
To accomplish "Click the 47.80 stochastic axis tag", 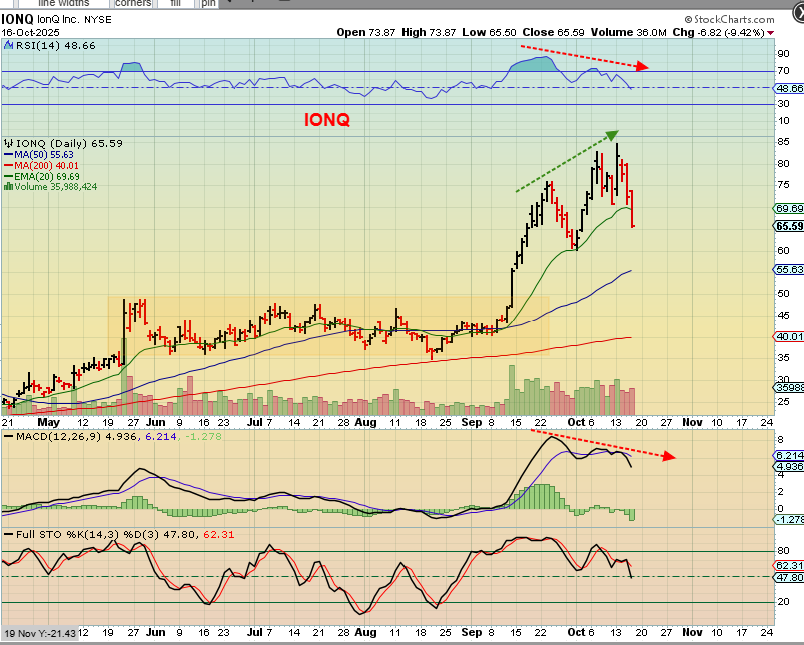I will click(789, 577).
